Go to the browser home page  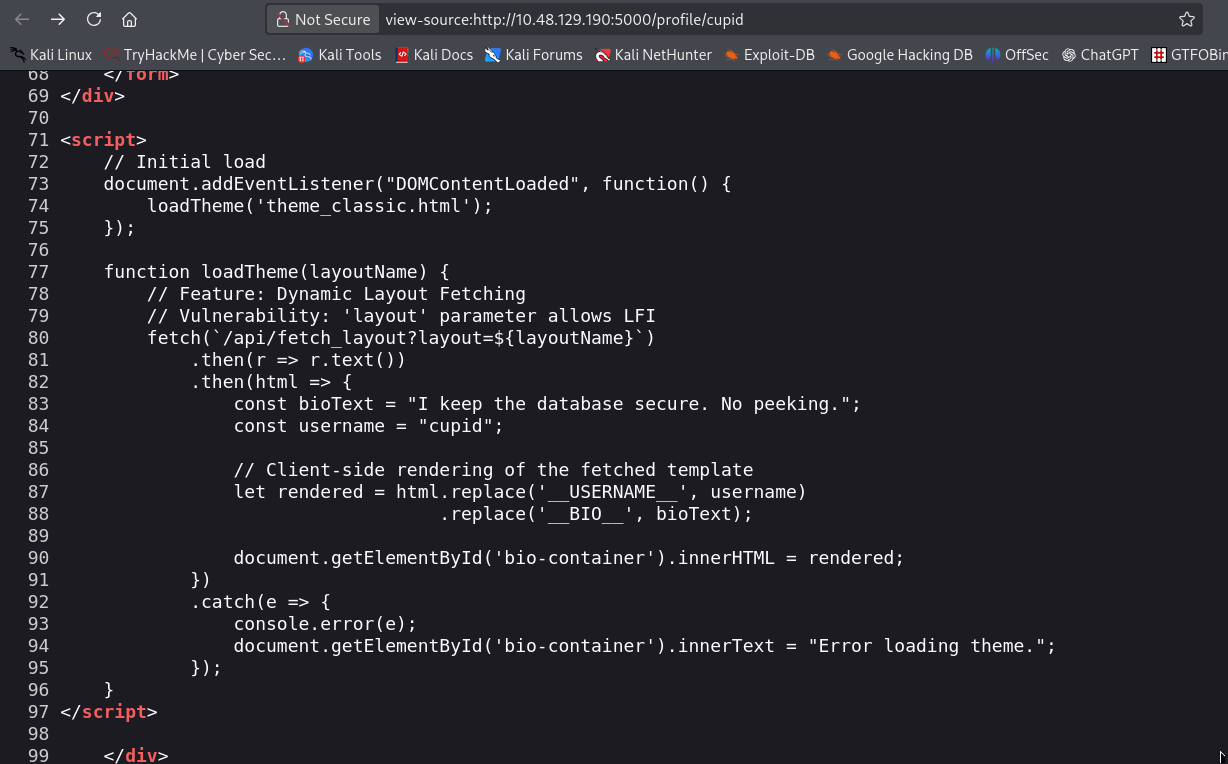click(129, 19)
